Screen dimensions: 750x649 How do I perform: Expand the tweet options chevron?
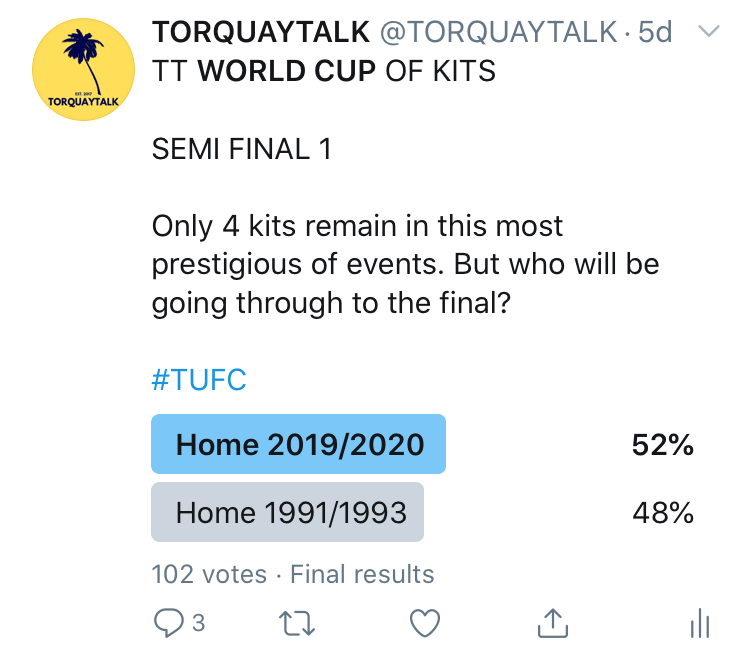click(x=708, y=32)
